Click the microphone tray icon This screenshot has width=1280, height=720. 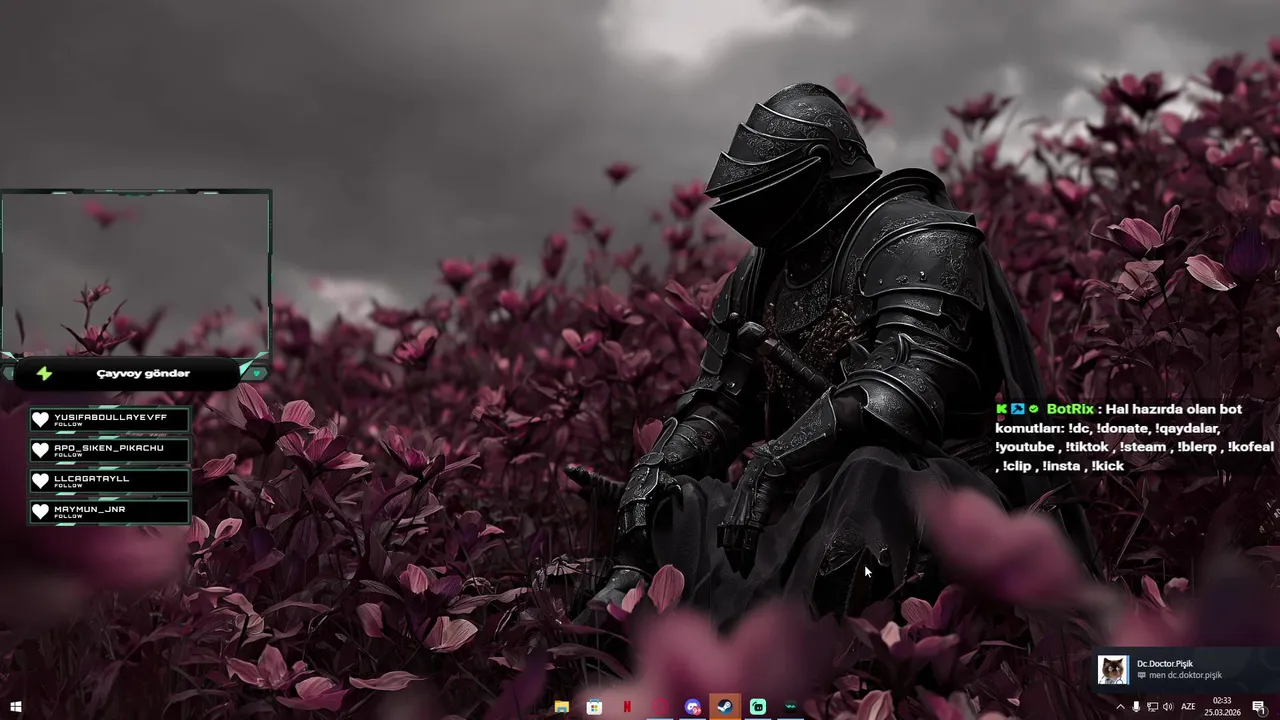coord(1136,707)
